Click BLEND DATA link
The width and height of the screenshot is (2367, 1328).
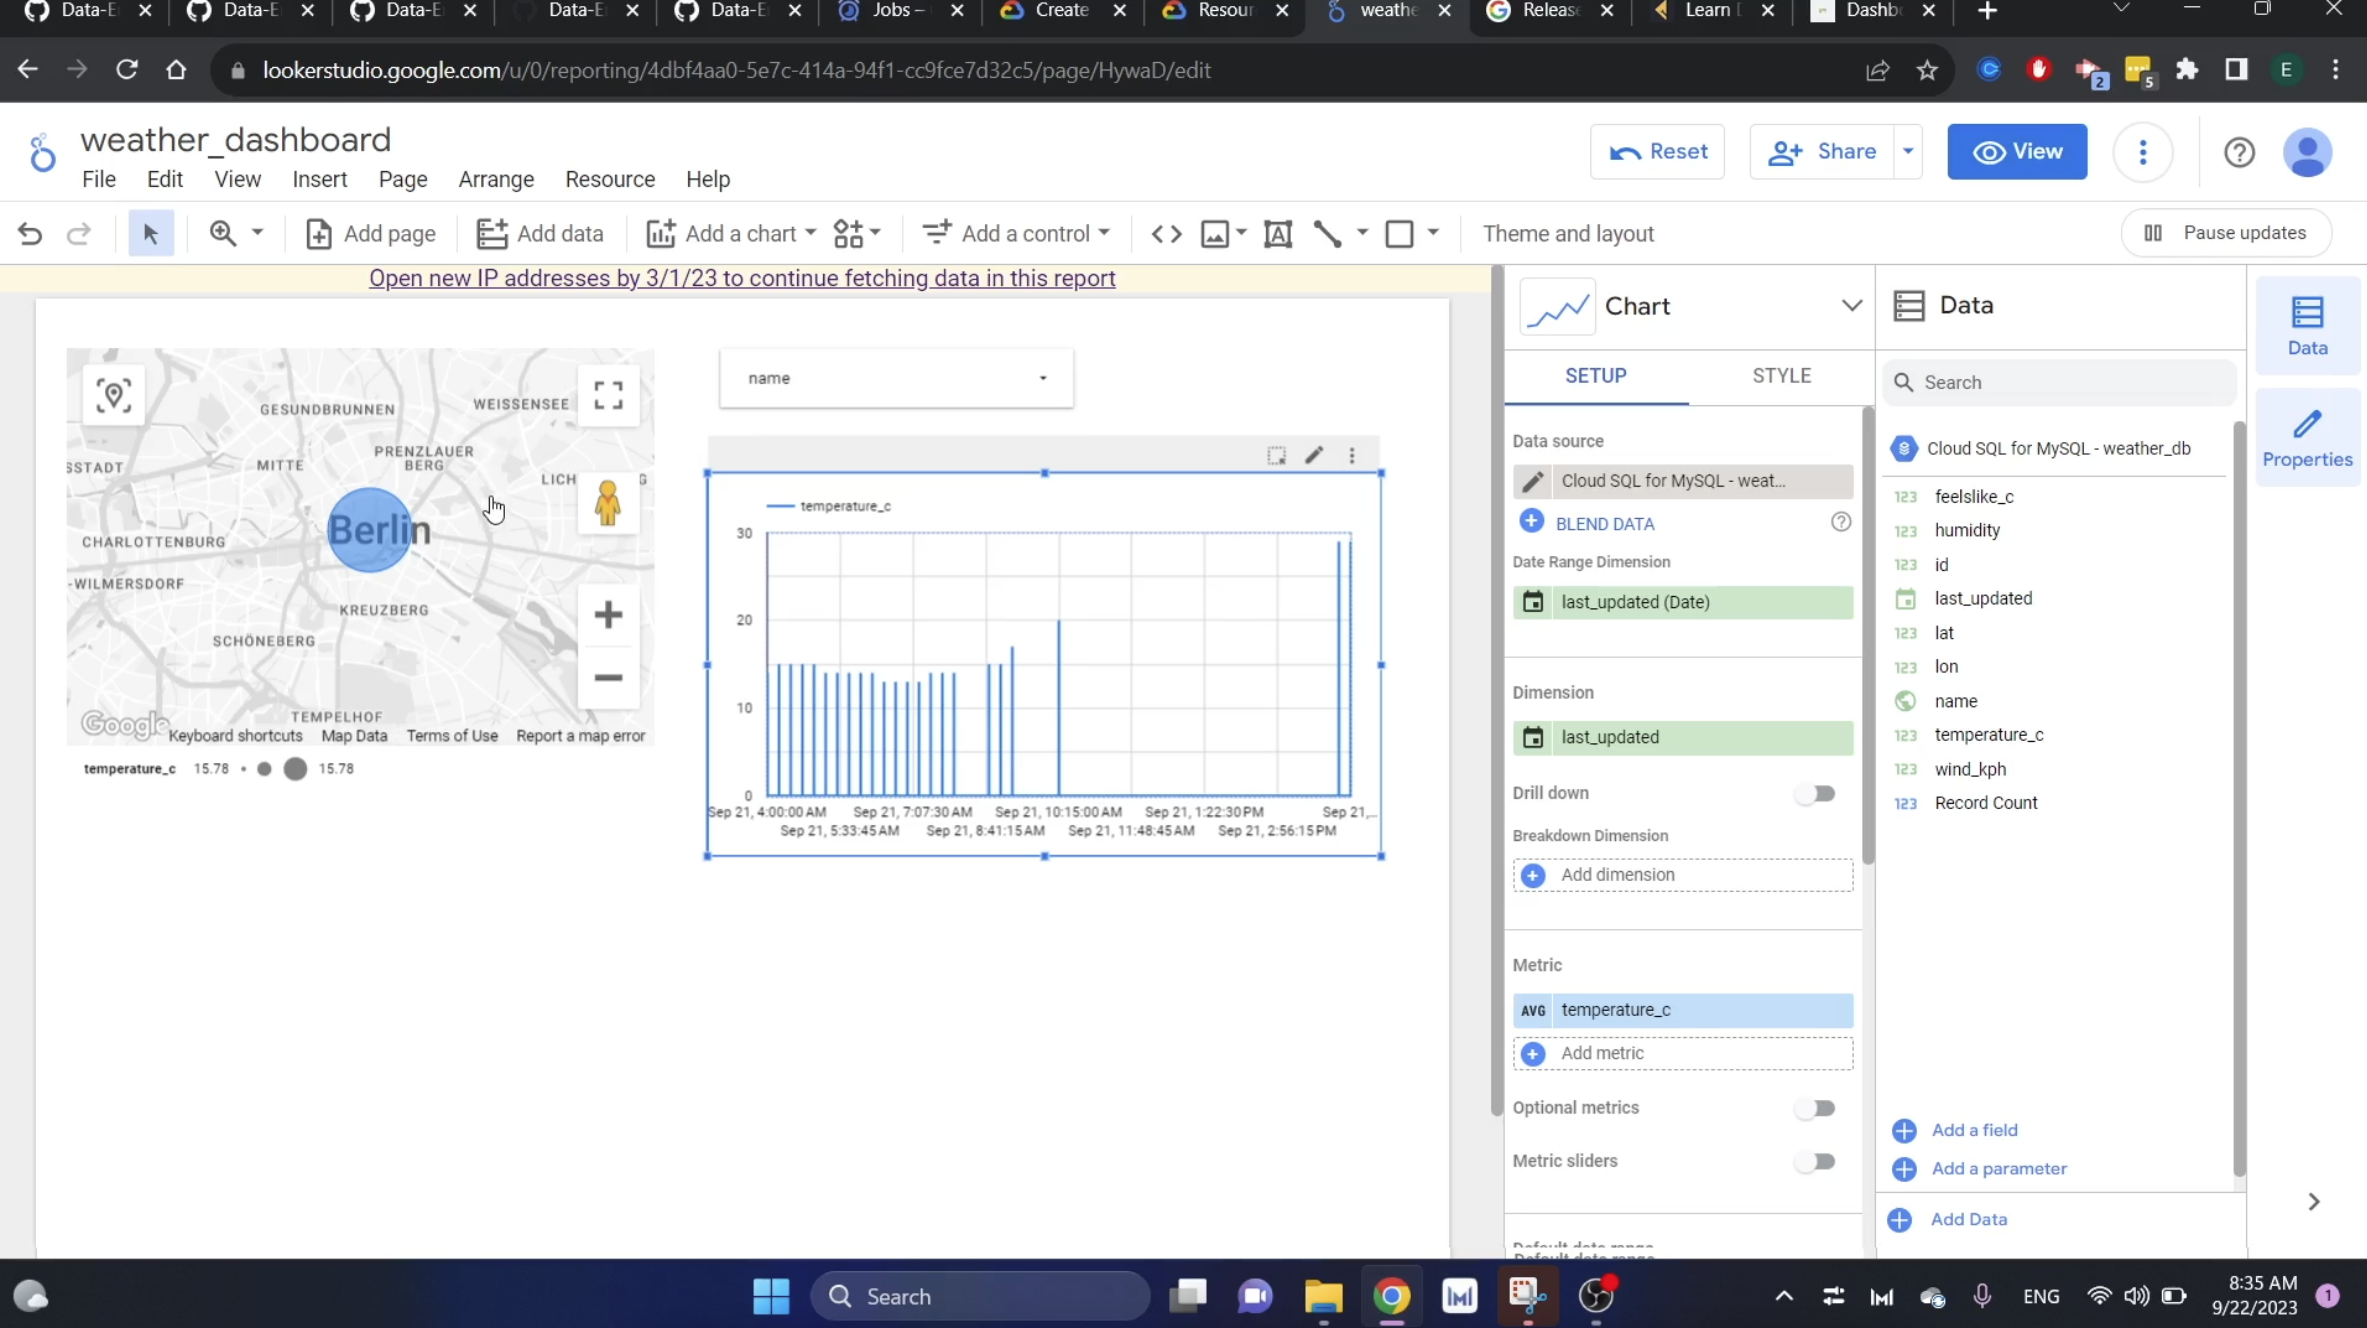point(1604,523)
